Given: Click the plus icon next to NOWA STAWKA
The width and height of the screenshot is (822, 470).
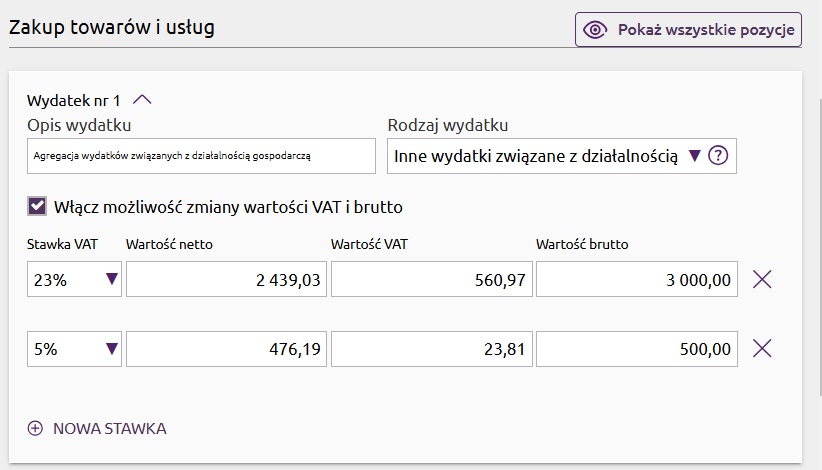Looking at the screenshot, I should click(35, 429).
